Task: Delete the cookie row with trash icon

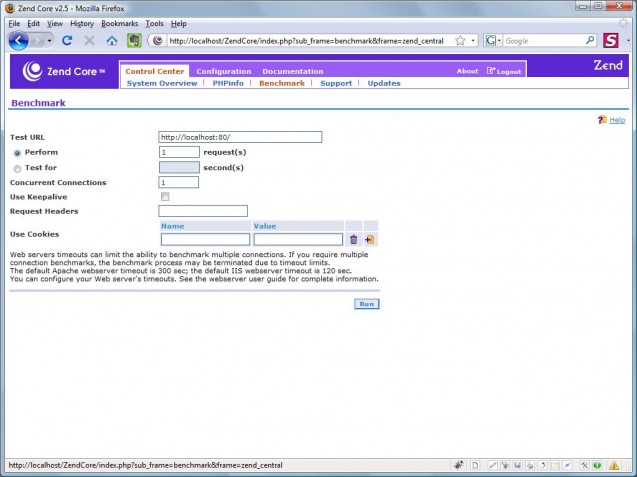Action: (x=353, y=240)
